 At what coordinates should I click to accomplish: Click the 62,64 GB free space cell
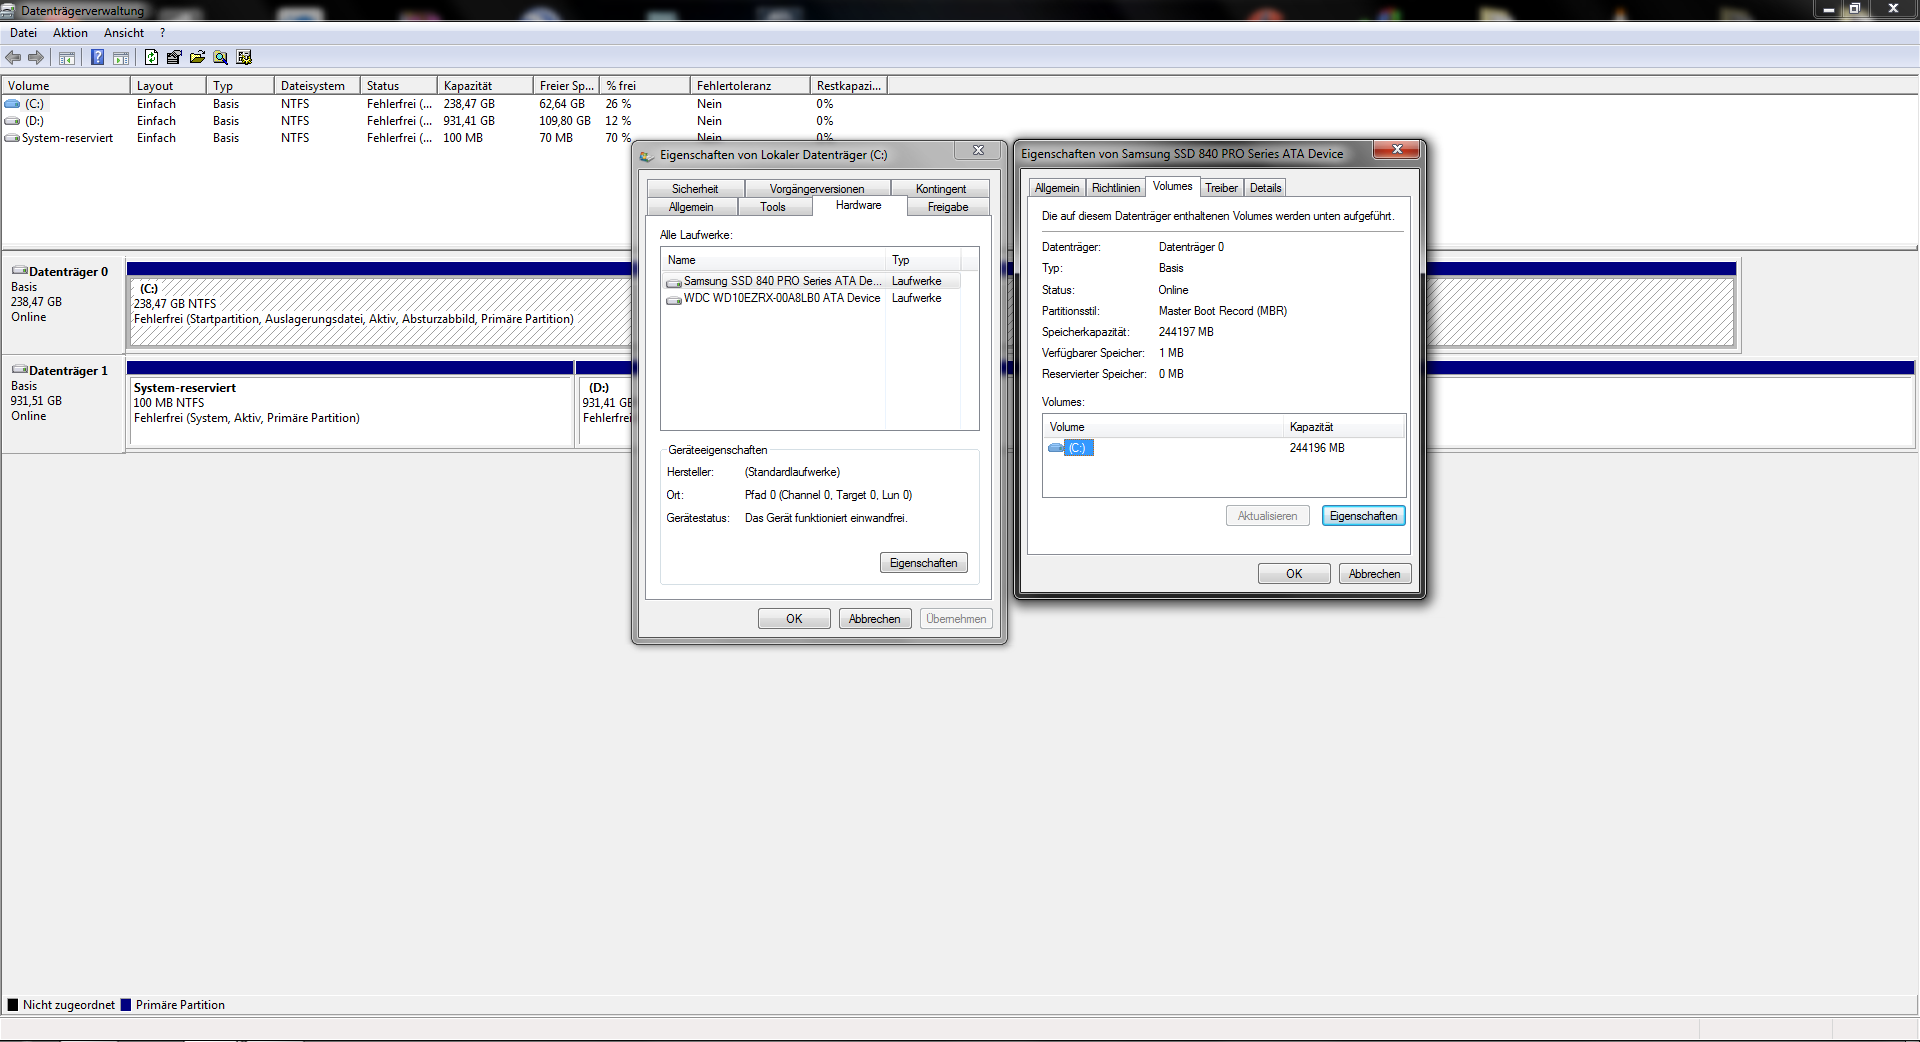coord(562,104)
